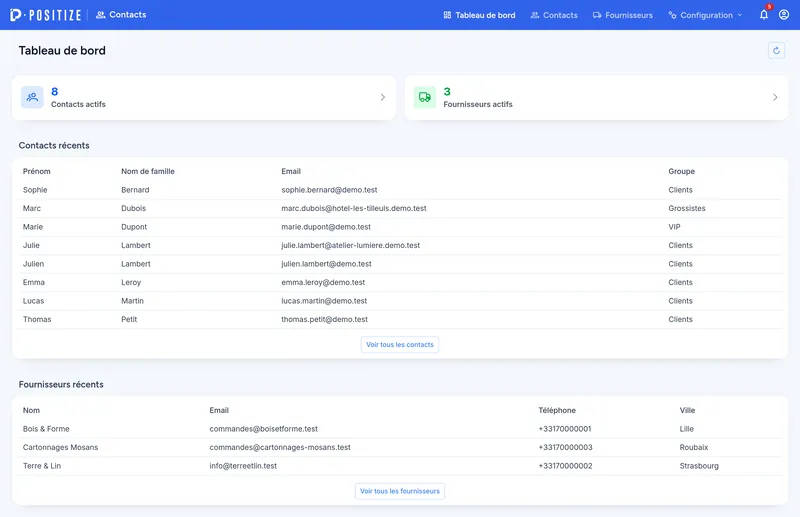Click the blue contacts icon on card

point(32,97)
